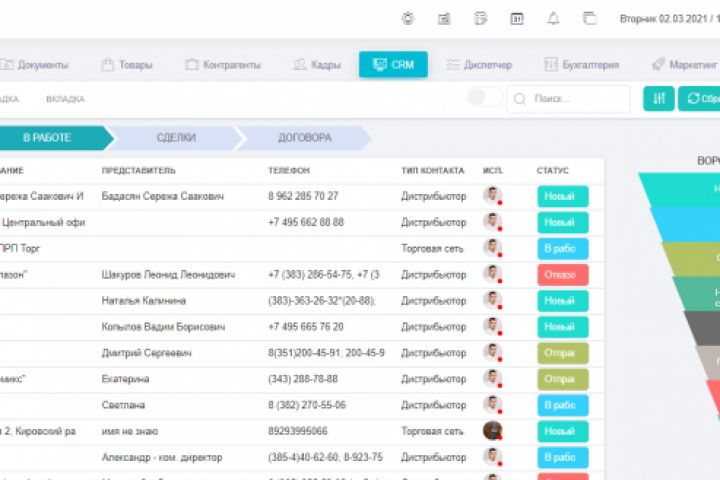
Task: Click phone number (343) 288-78-88
Action: 303,379
